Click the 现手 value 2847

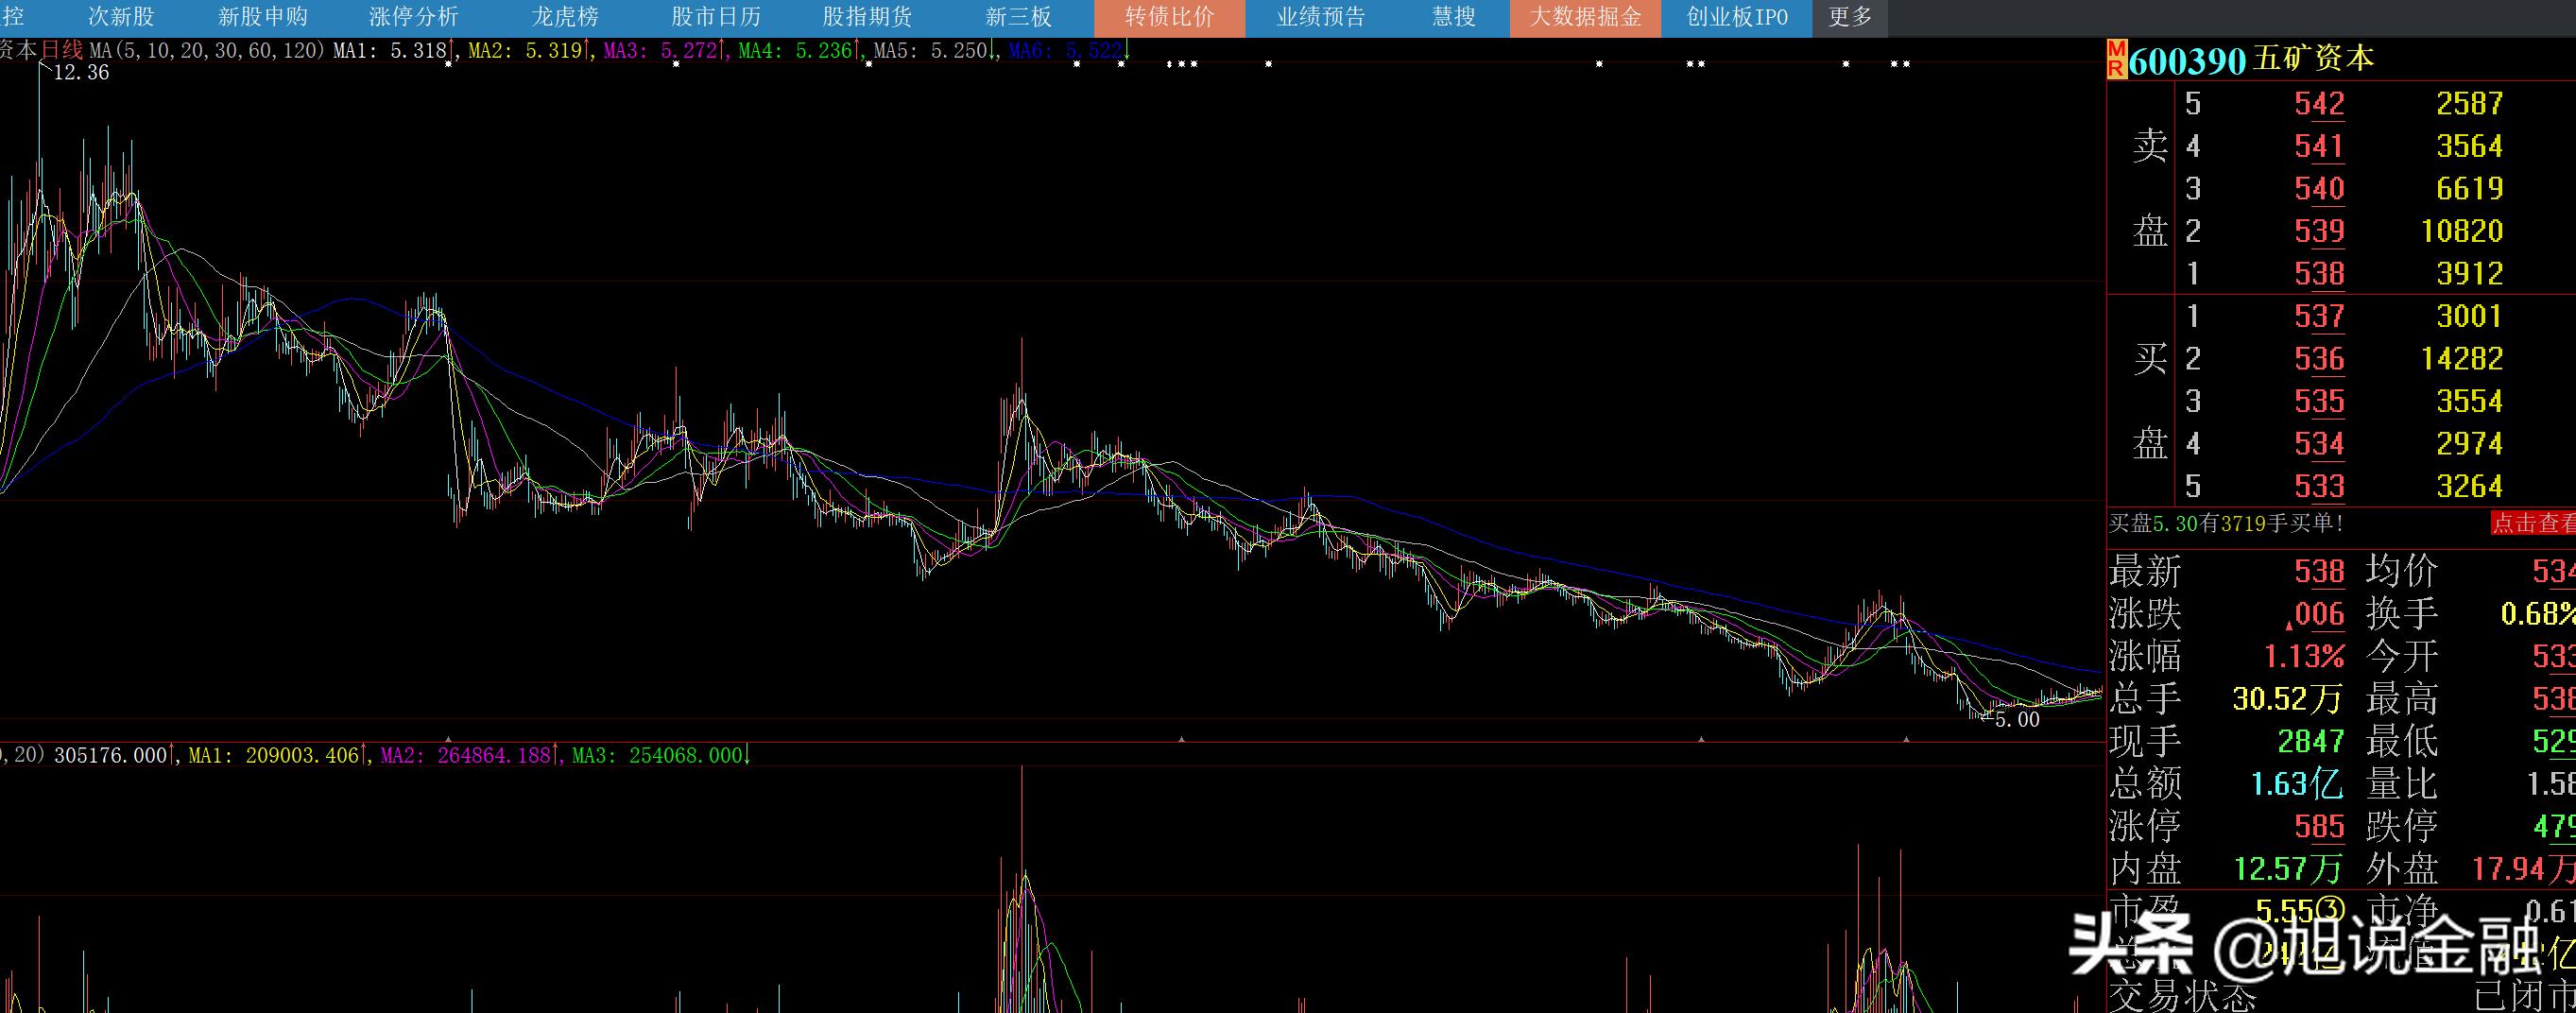(x=2310, y=742)
